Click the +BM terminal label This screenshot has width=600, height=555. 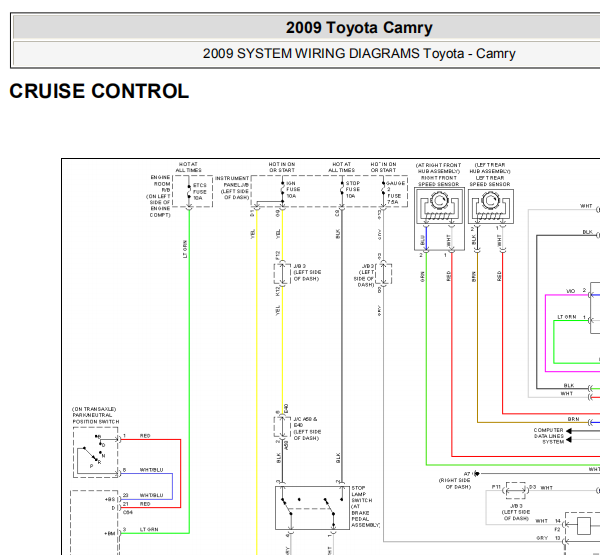[109, 534]
